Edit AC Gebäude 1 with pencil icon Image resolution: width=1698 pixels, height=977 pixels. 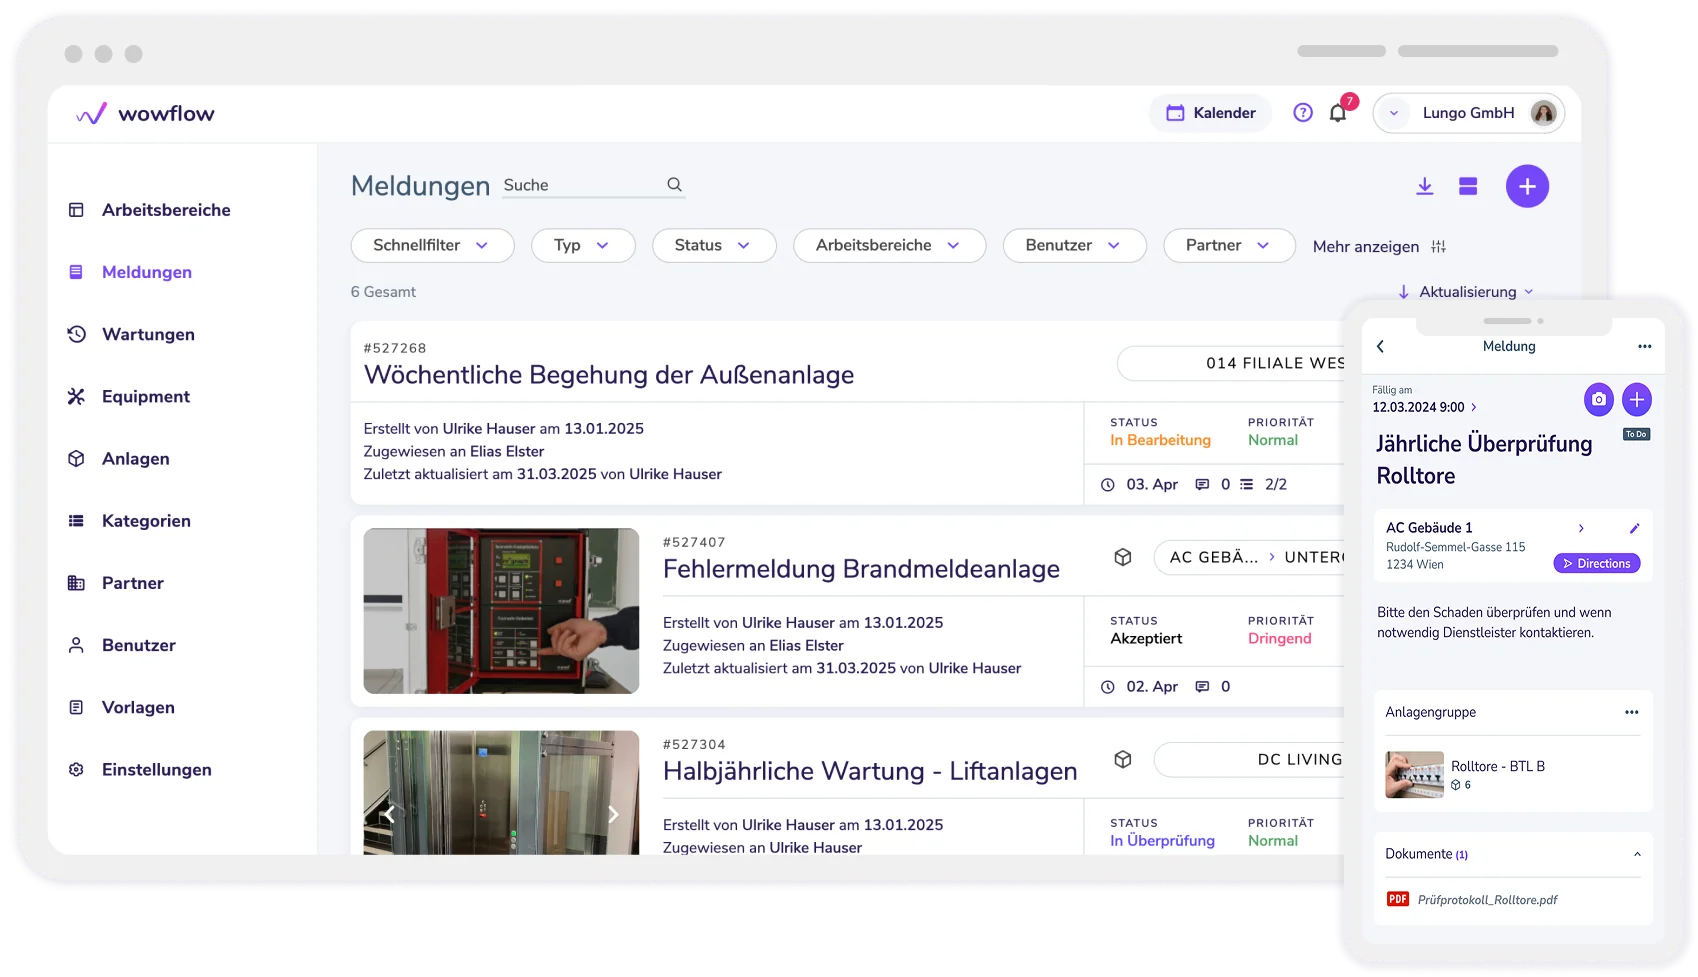1634,528
